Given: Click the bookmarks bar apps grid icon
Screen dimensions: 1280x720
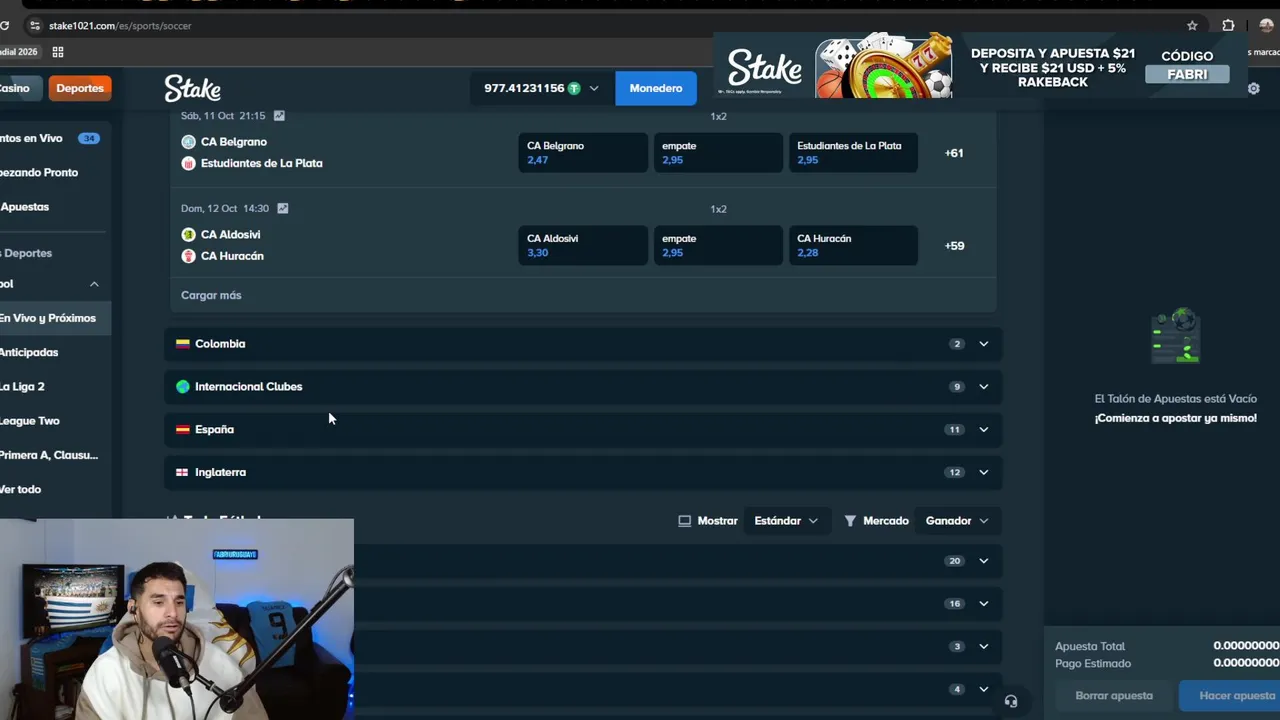Looking at the screenshot, I should click(x=58, y=52).
